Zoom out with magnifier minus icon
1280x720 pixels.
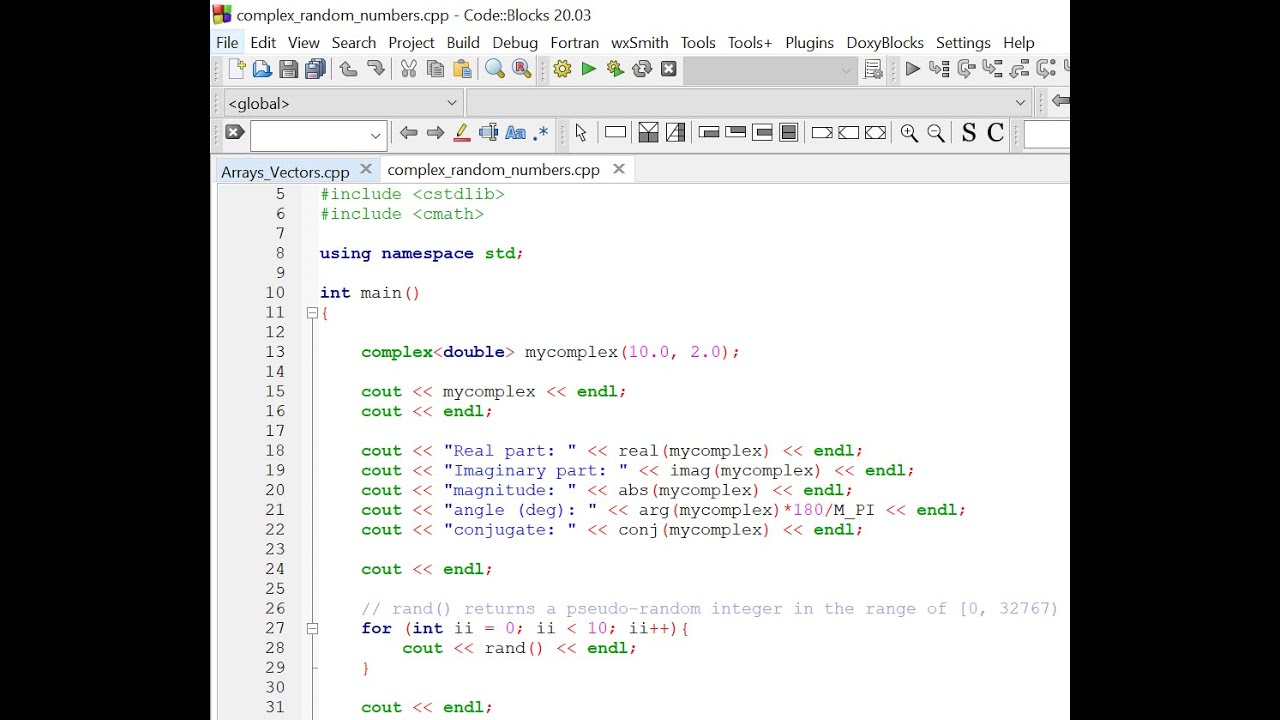click(936, 133)
